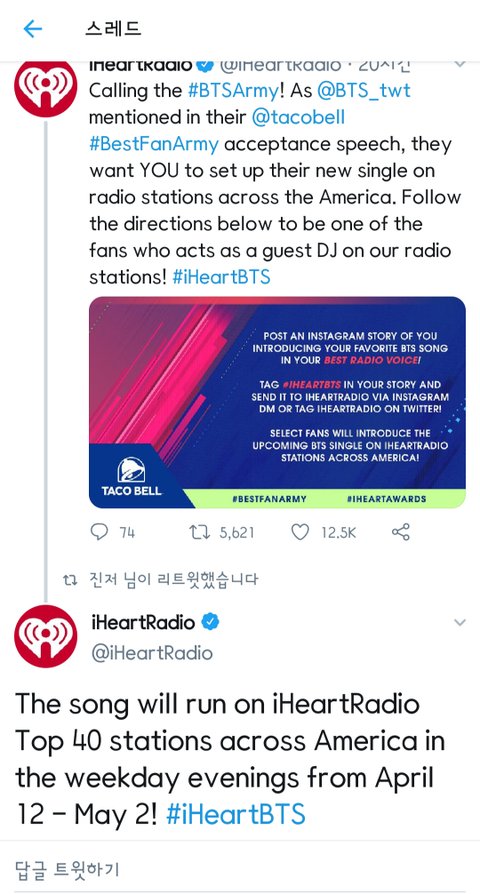Tap the share icon under the promo image
Image resolution: width=480 pixels, height=894 pixels.
(401, 532)
